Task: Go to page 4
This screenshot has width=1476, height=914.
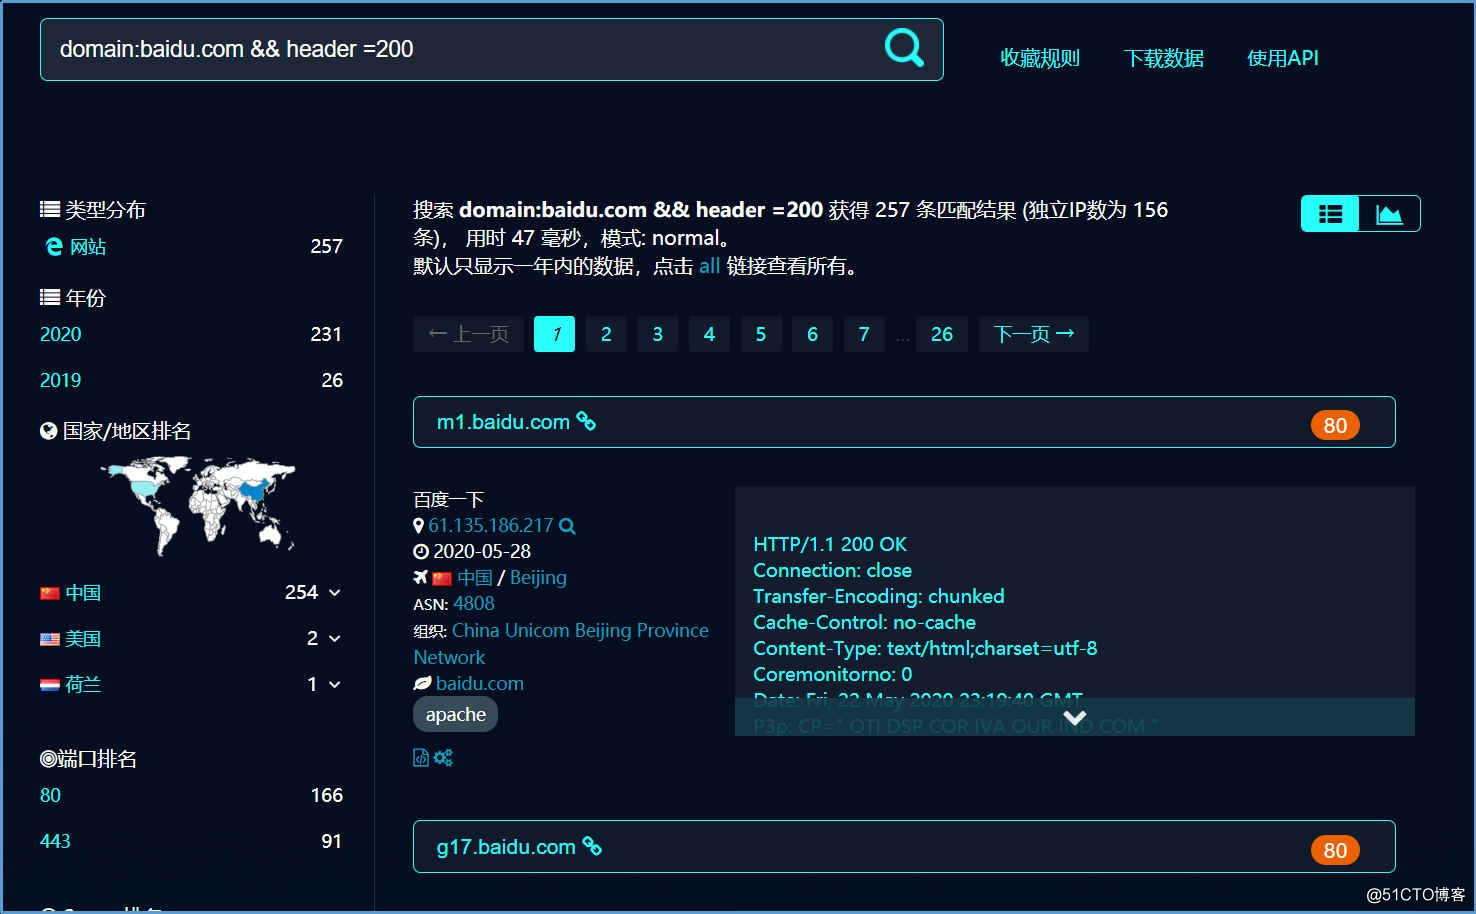Action: [x=709, y=334]
